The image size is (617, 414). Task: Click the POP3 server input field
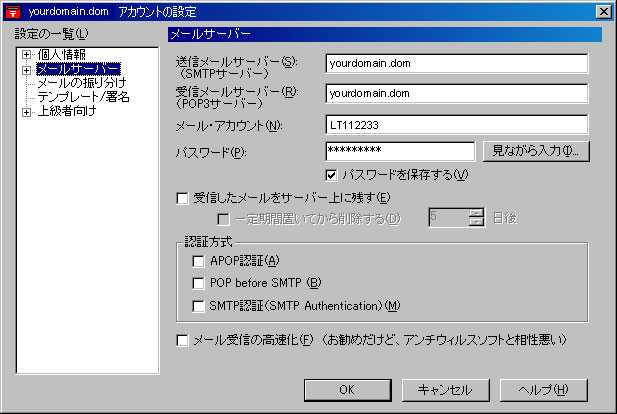(456, 94)
